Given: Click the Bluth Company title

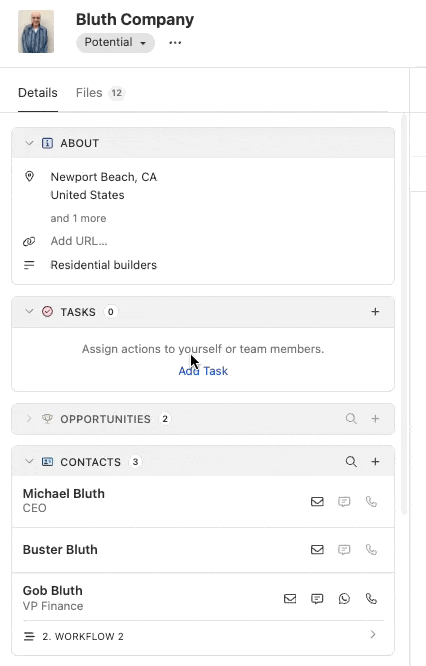Looking at the screenshot, I should click(x=135, y=20).
